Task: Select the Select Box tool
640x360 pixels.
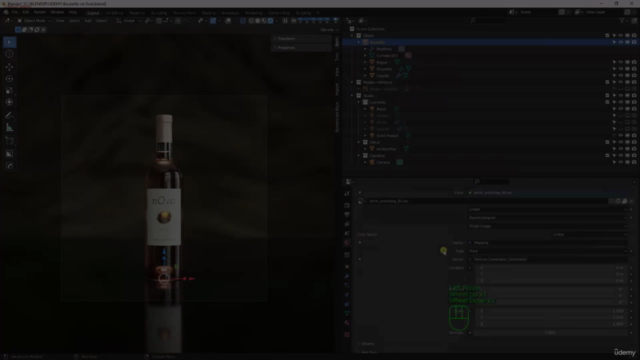Action: pyautogui.click(x=9, y=42)
